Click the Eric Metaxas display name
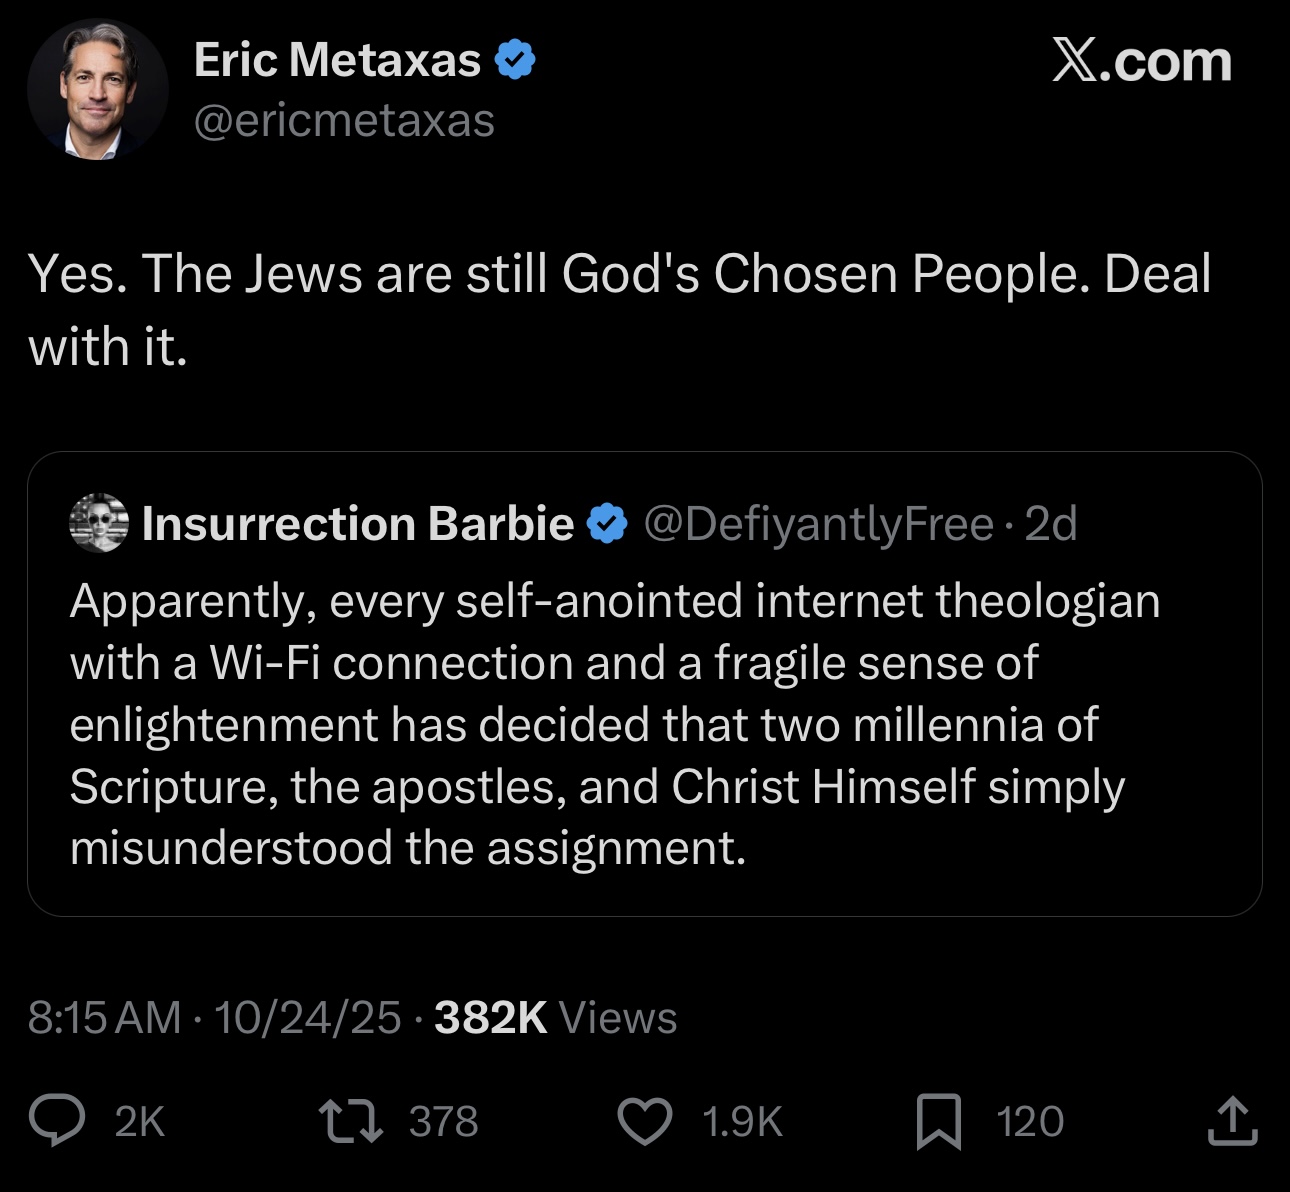Screen dimensions: 1290x1192 (x=337, y=60)
